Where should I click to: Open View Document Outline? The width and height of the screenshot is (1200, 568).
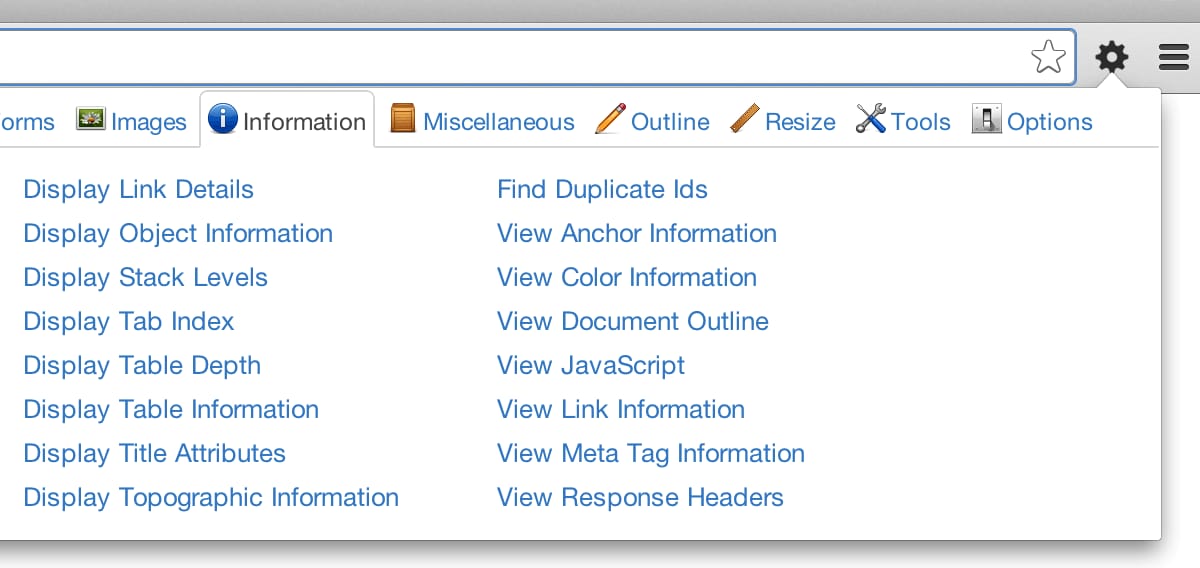(632, 321)
